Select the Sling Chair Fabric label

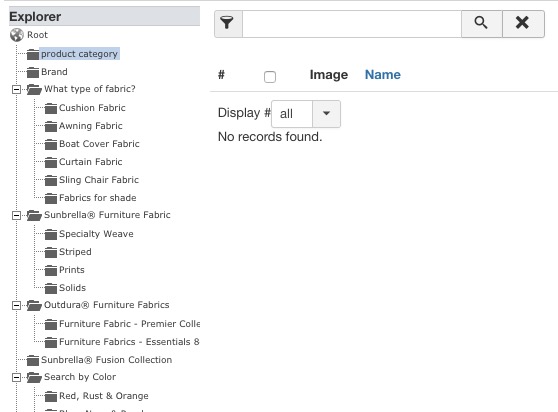click(x=99, y=180)
